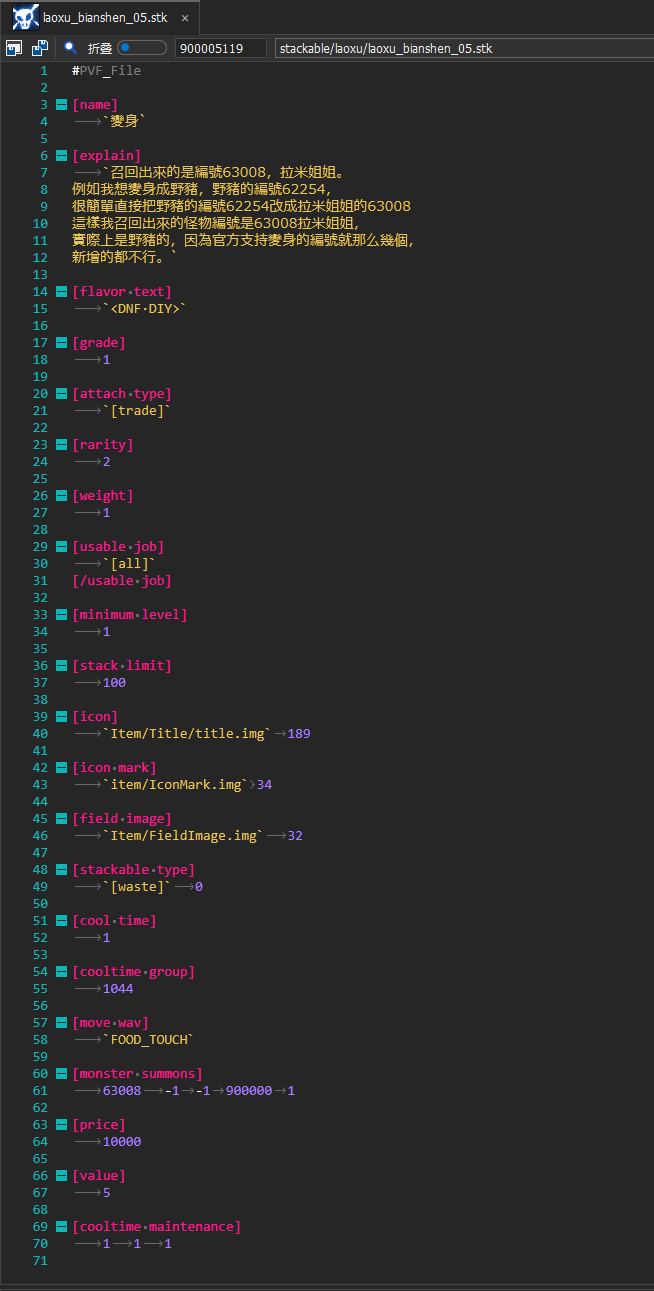Collapse the [flavor text] section
This screenshot has height=1291, width=654.
click(x=61, y=292)
